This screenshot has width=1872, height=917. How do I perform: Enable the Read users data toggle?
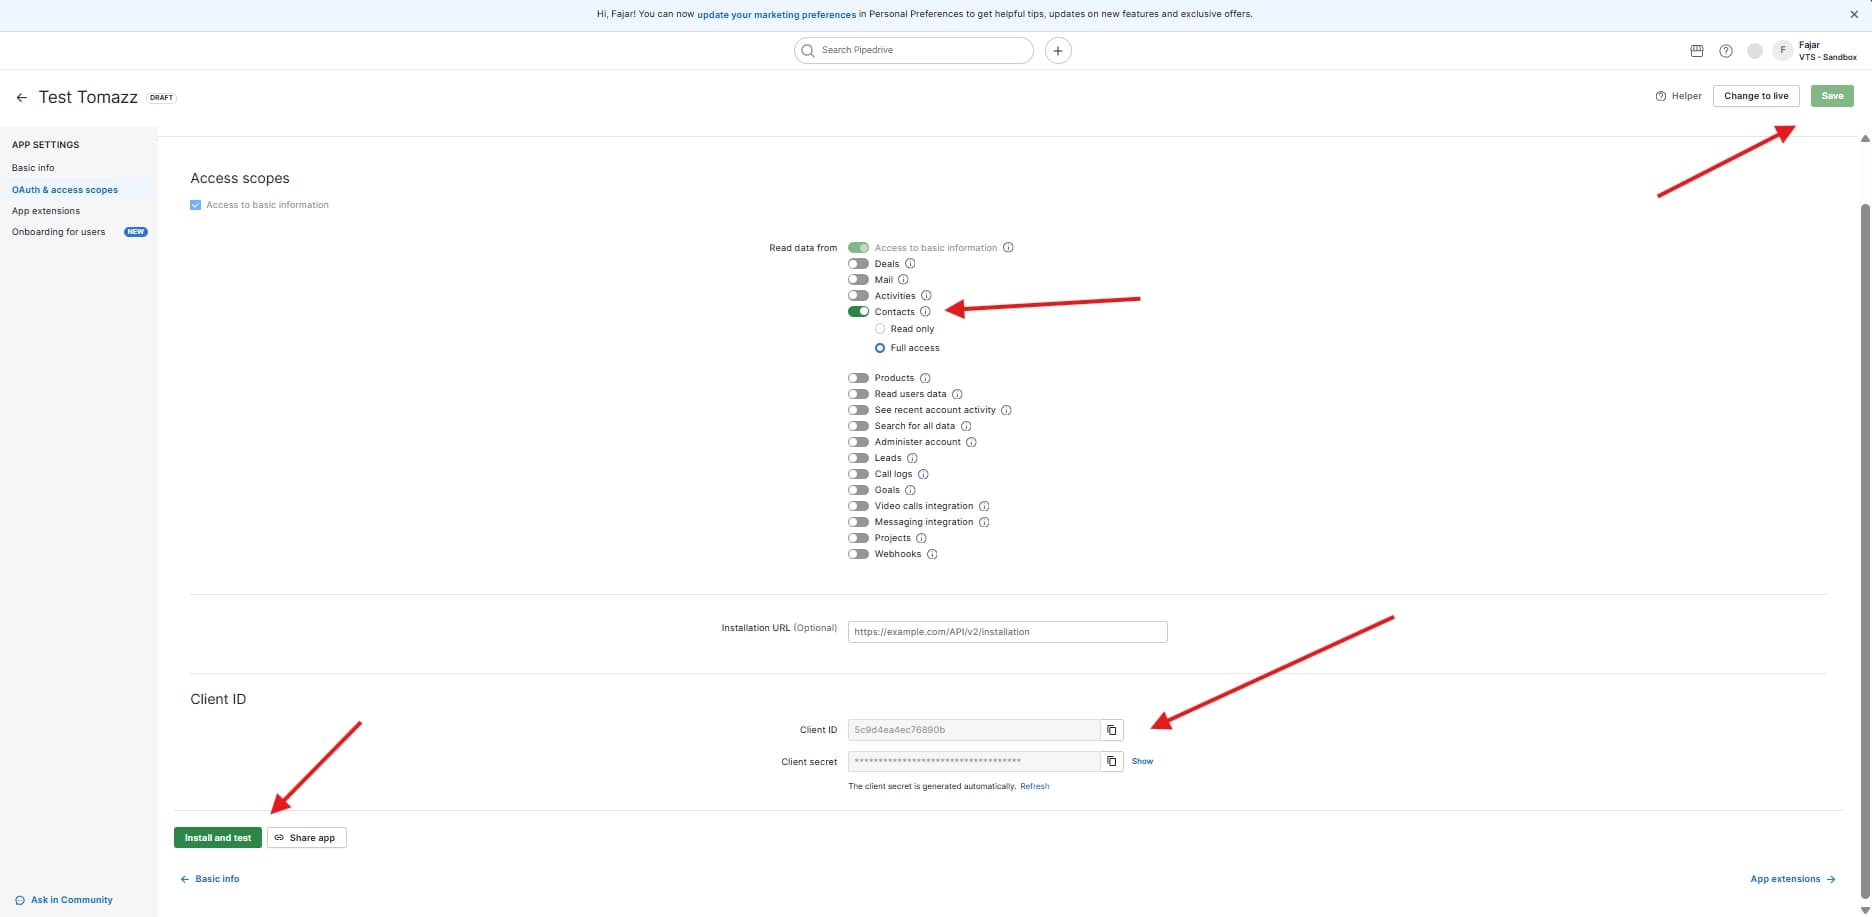click(x=858, y=394)
